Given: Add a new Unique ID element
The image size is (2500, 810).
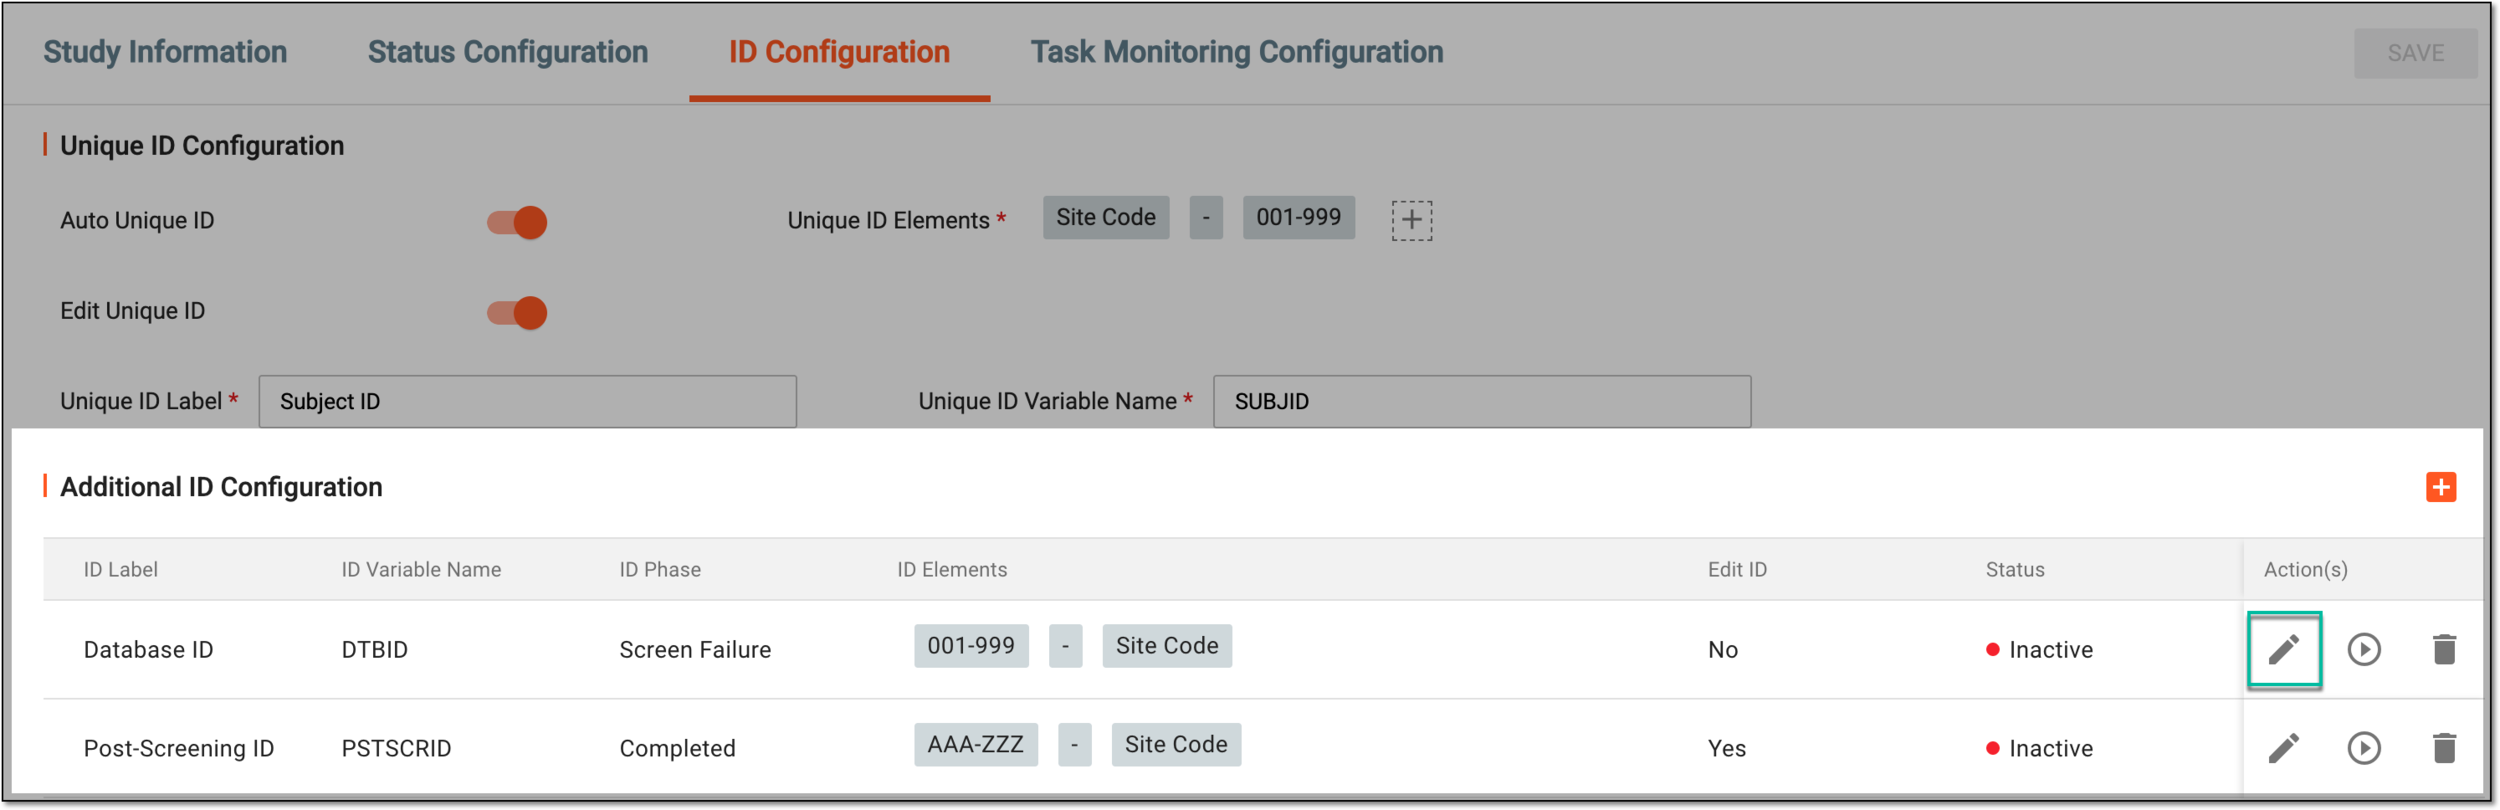Looking at the screenshot, I should point(1411,220).
